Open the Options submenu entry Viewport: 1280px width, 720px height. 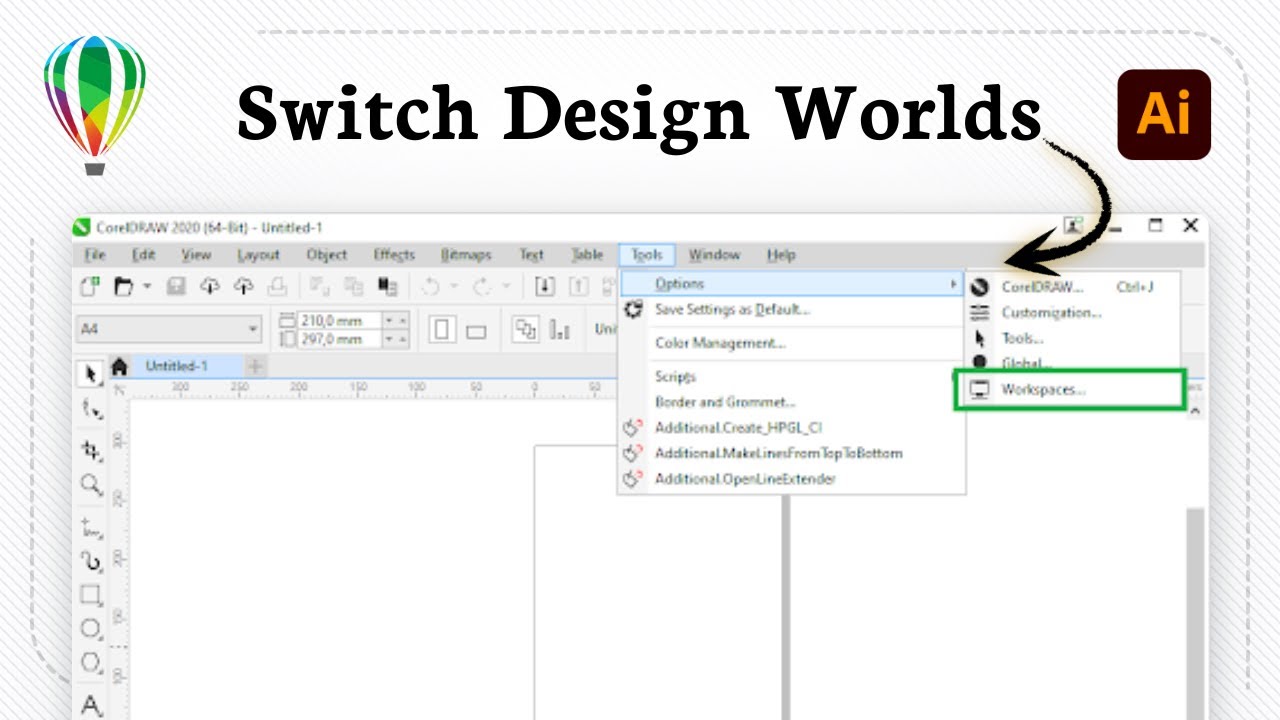pyautogui.click(x=791, y=284)
